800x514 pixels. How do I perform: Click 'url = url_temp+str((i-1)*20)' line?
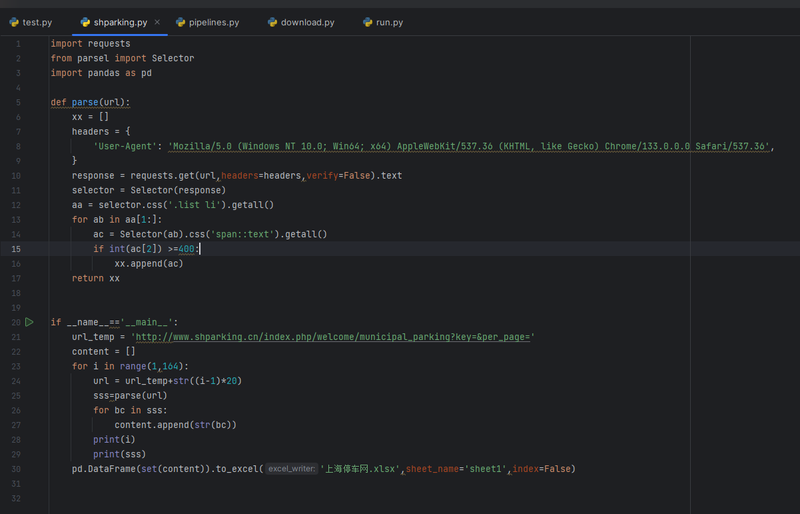pos(167,381)
